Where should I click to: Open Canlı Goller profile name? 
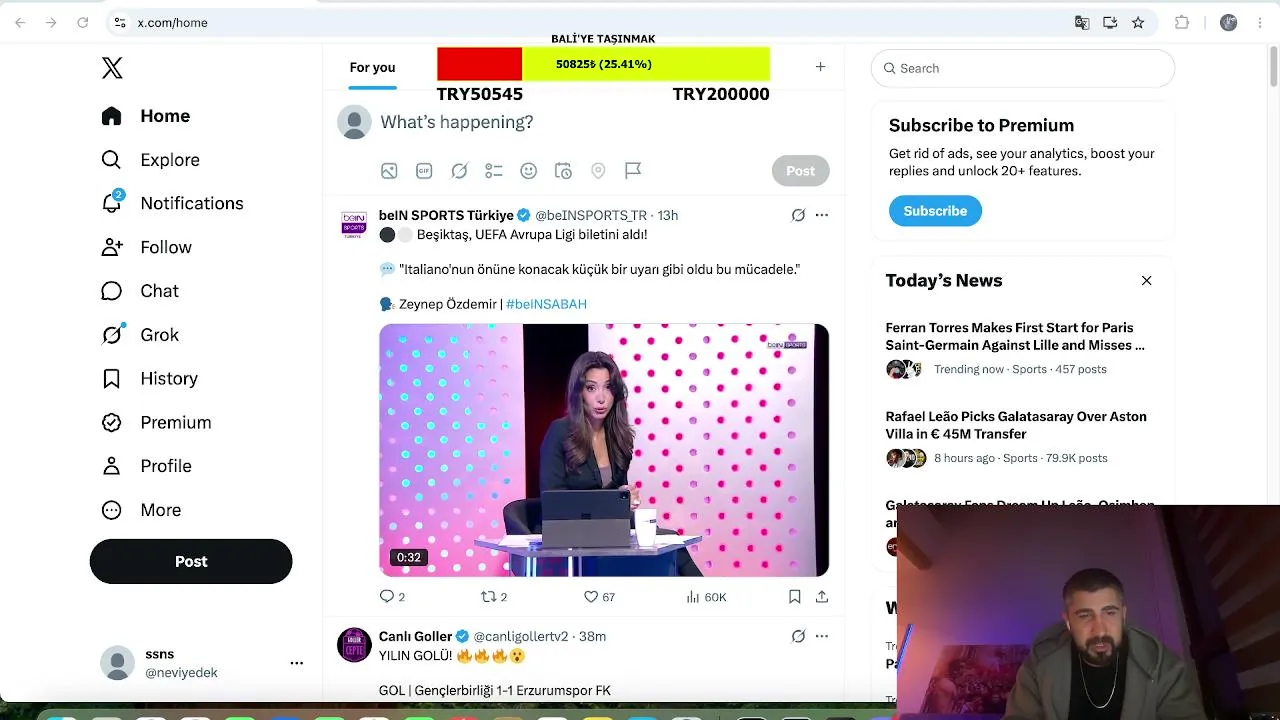[416, 636]
